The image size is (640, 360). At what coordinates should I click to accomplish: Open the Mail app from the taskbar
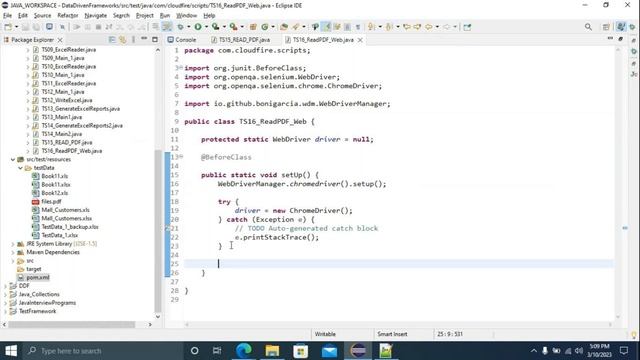329,351
